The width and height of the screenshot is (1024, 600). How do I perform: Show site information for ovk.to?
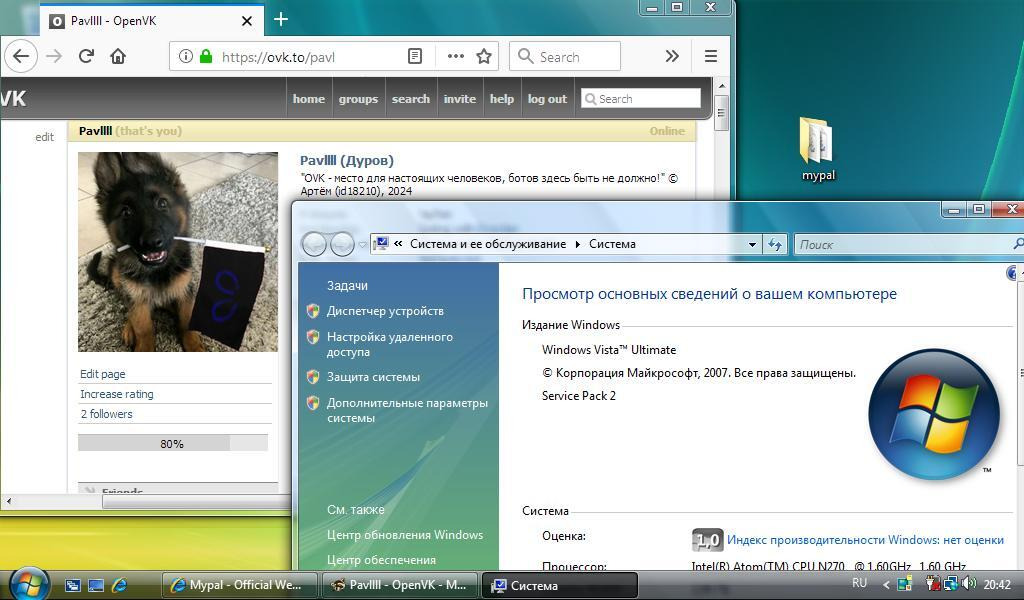(185, 56)
